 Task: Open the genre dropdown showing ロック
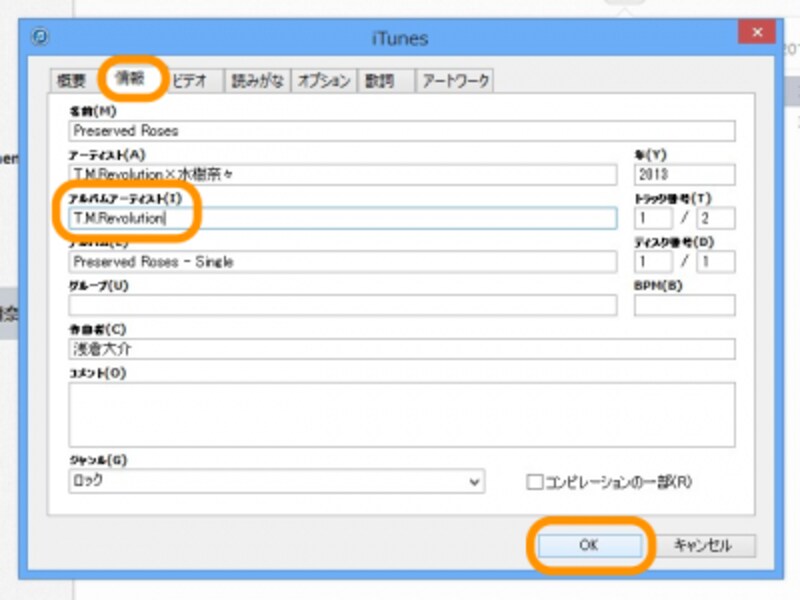tap(277, 481)
